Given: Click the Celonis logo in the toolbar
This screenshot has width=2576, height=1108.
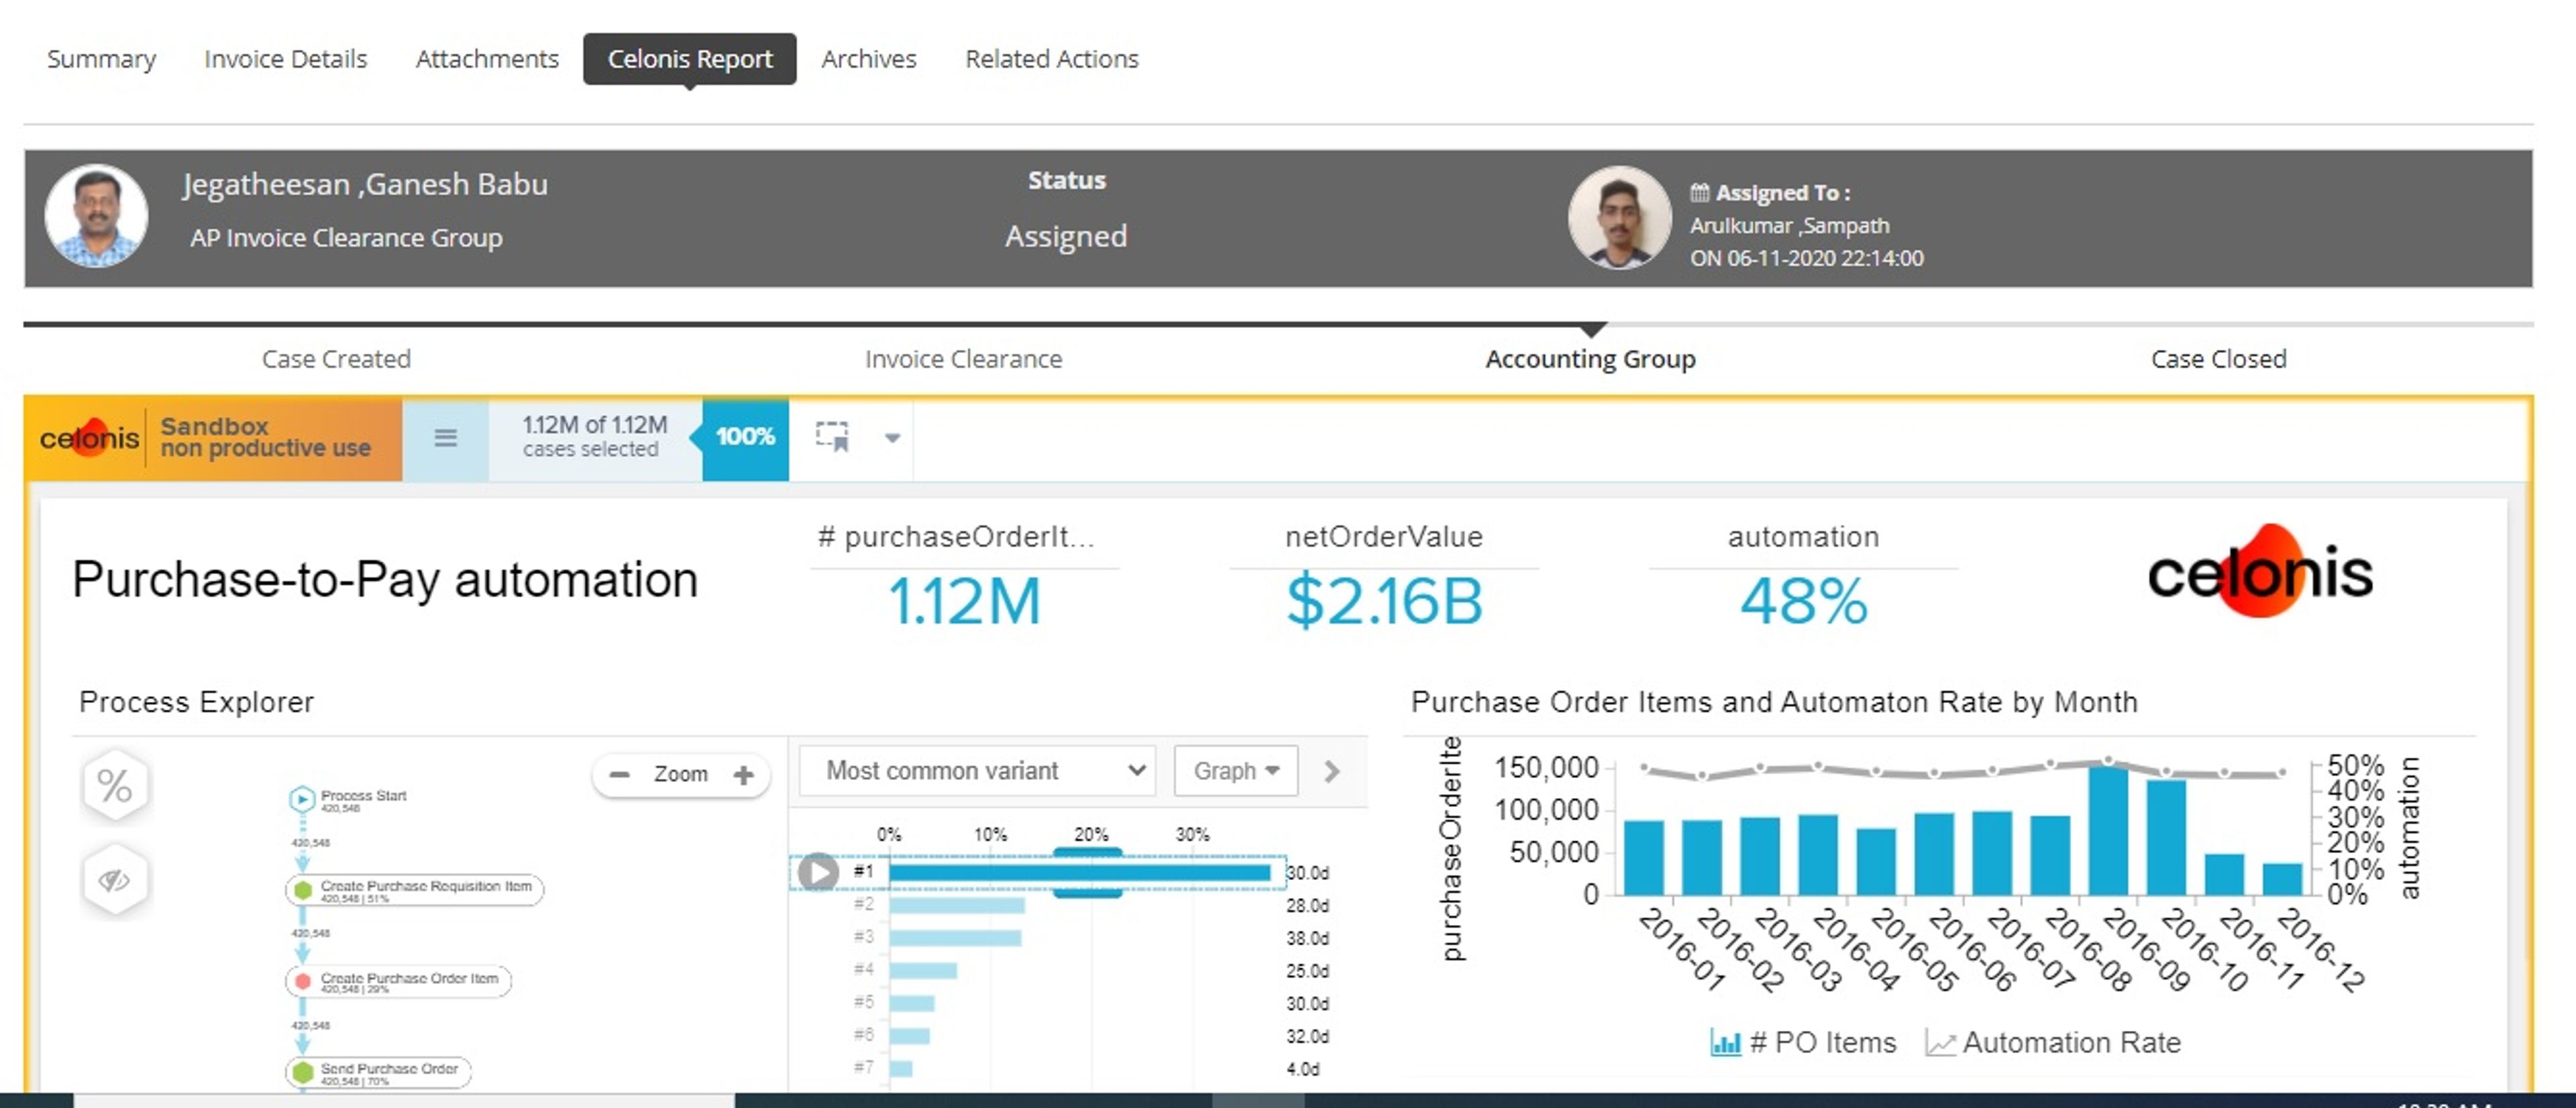Looking at the screenshot, I should (89, 438).
